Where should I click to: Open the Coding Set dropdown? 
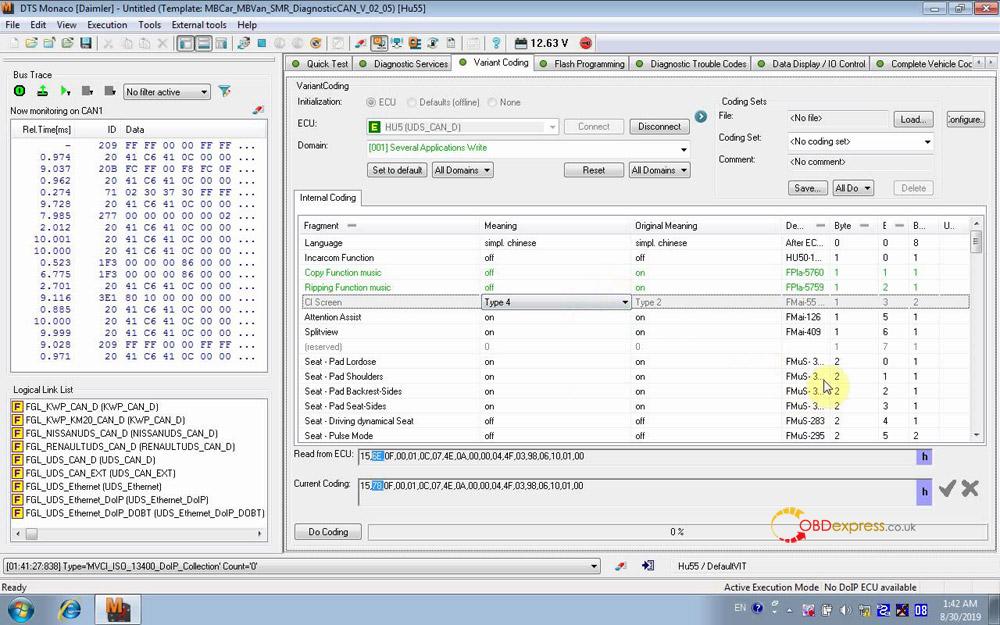click(x=860, y=142)
